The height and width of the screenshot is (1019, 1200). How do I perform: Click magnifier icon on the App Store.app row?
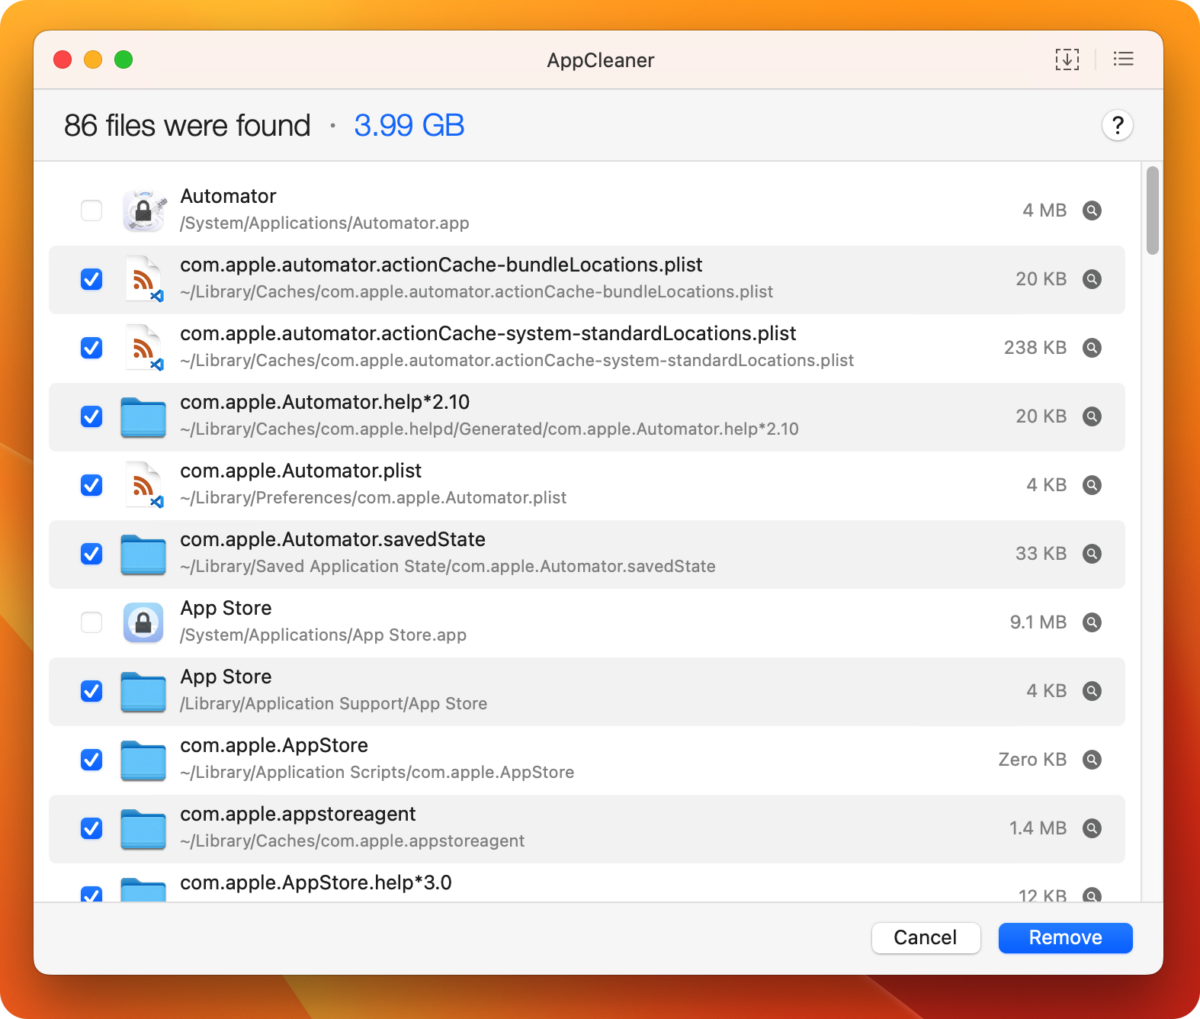coord(1092,622)
